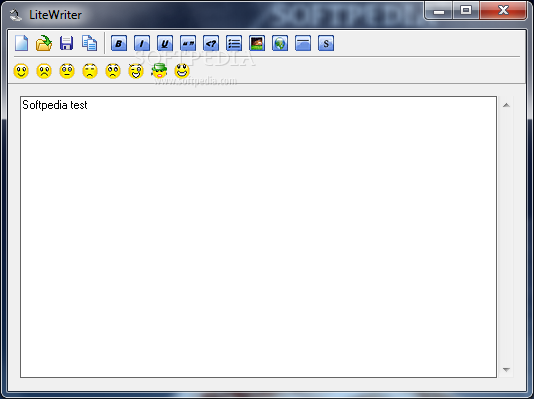Underline text with the U button
The width and height of the screenshot is (534, 399).
point(165,43)
